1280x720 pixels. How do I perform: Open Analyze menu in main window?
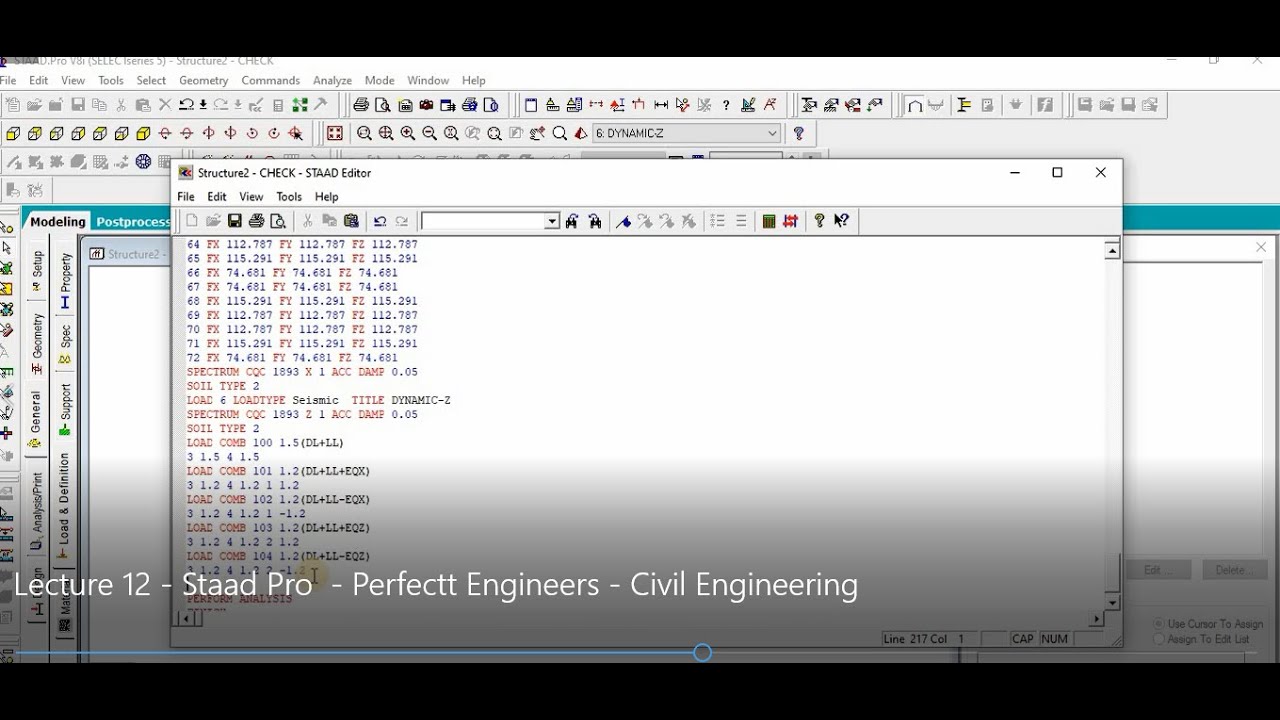tap(332, 80)
